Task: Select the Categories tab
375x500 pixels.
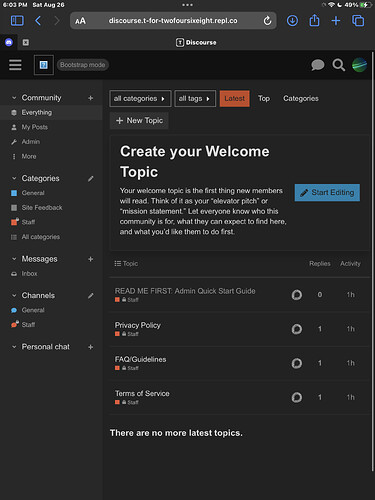Action: pyautogui.click(x=301, y=99)
